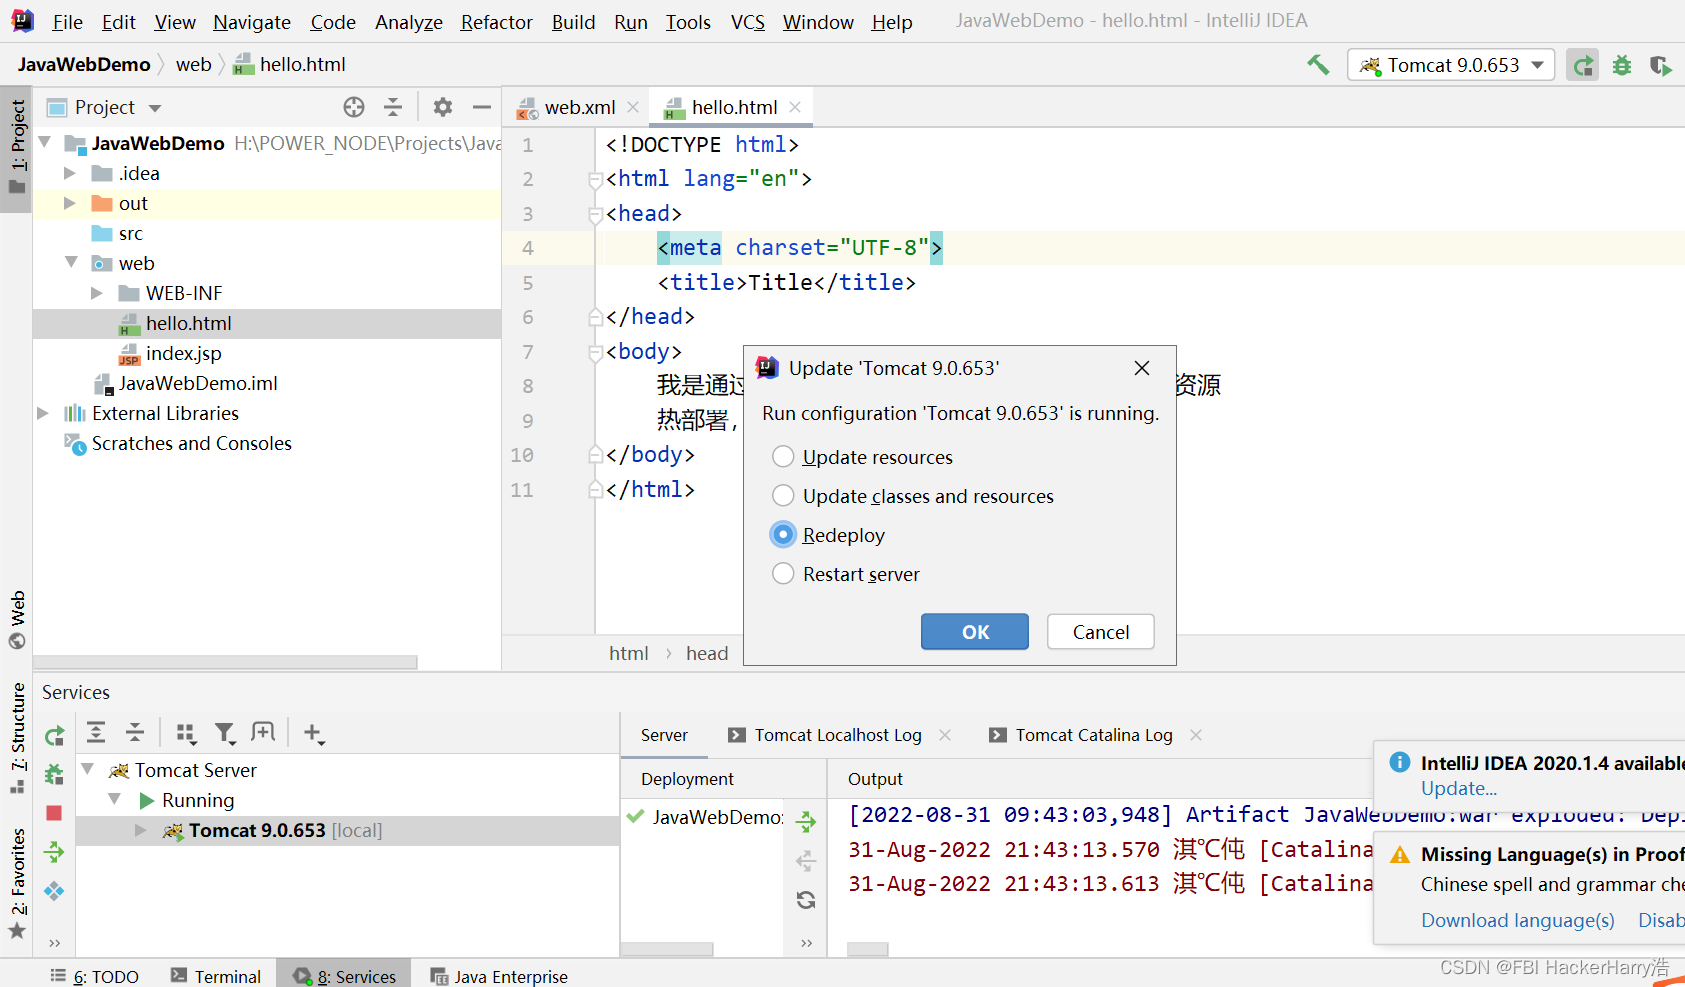Click the Add Service plus icon
Screen dimensions: 1685x987
[x=314, y=733]
